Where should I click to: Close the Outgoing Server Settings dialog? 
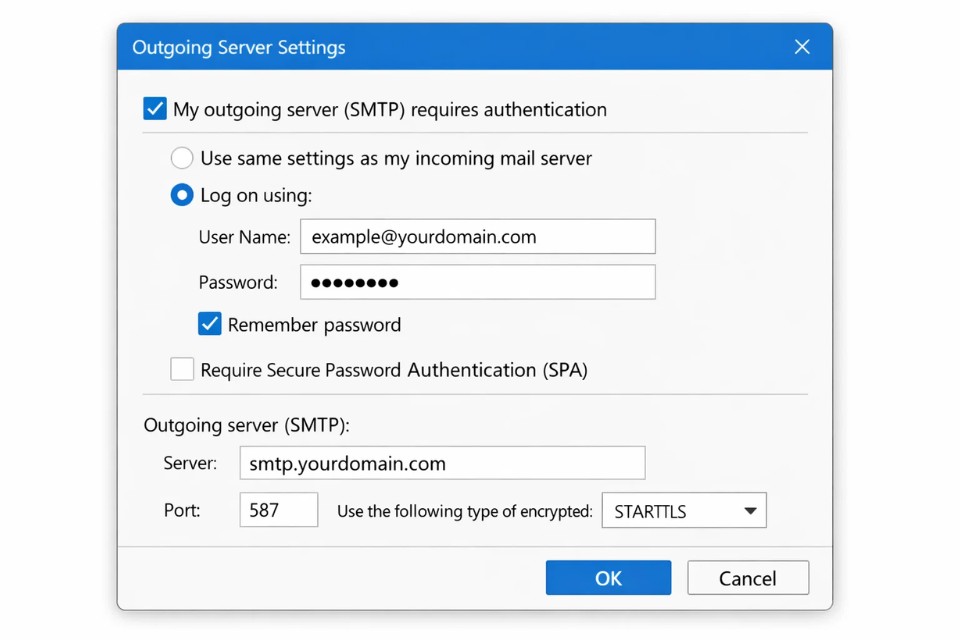(801, 46)
